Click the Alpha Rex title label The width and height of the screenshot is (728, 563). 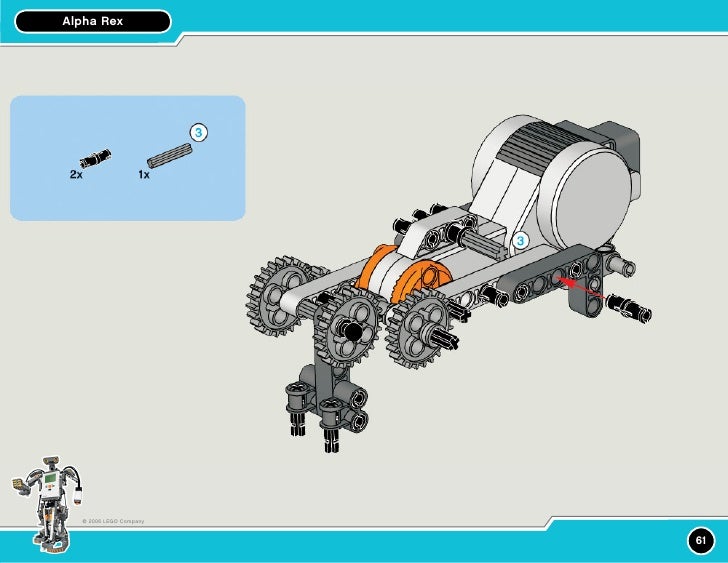coord(93,21)
